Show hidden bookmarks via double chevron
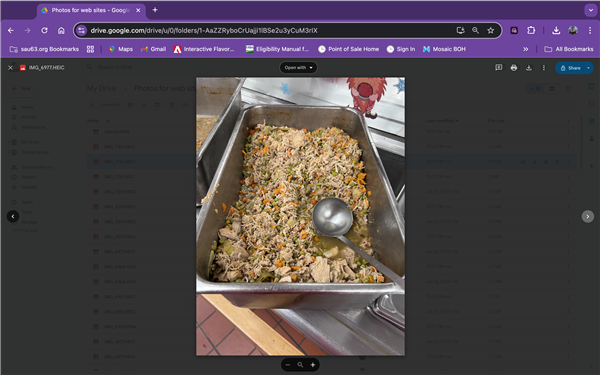The height and width of the screenshot is (375, 600). [526, 49]
